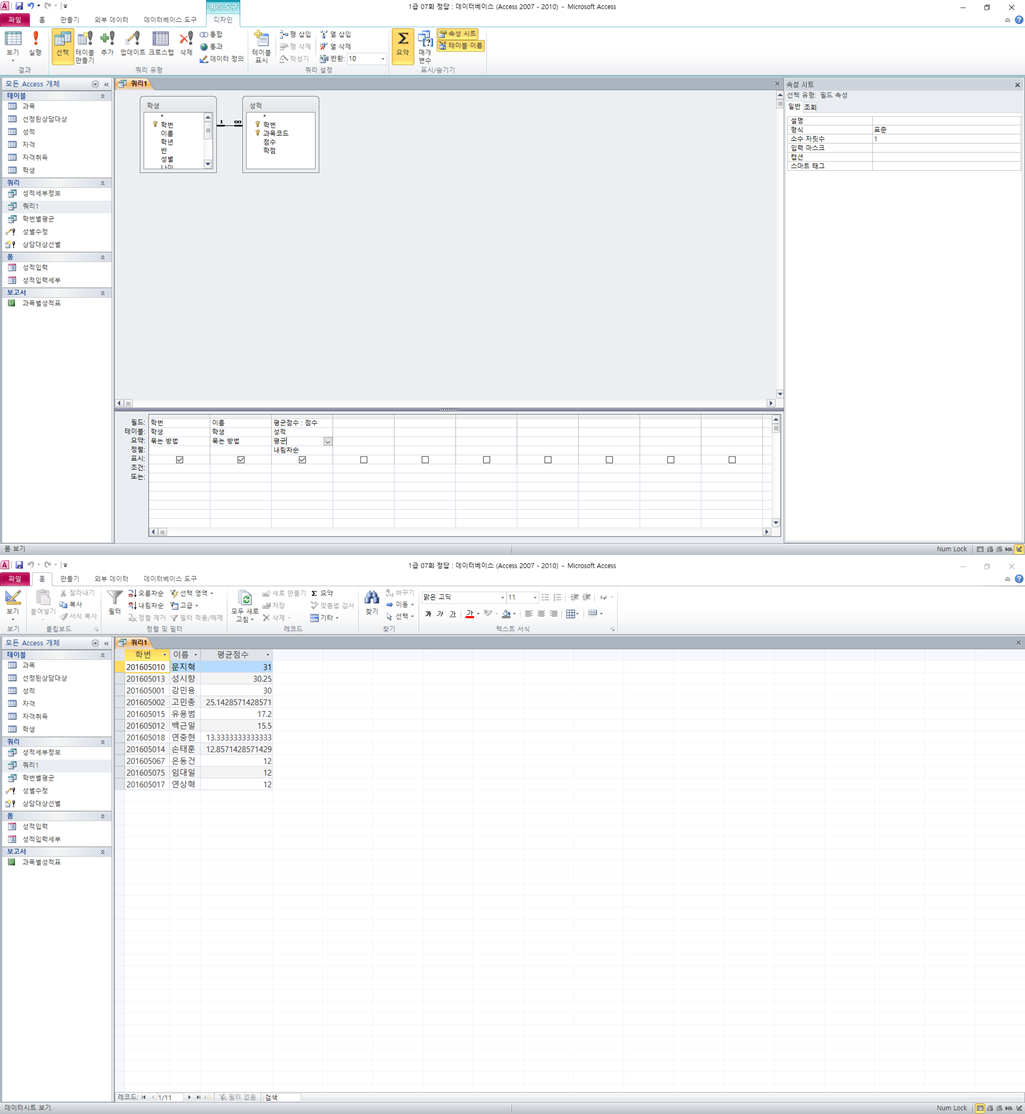The height and width of the screenshot is (1114, 1025).
Task: Click the 행 삽입 button
Action: [x=295, y=34]
